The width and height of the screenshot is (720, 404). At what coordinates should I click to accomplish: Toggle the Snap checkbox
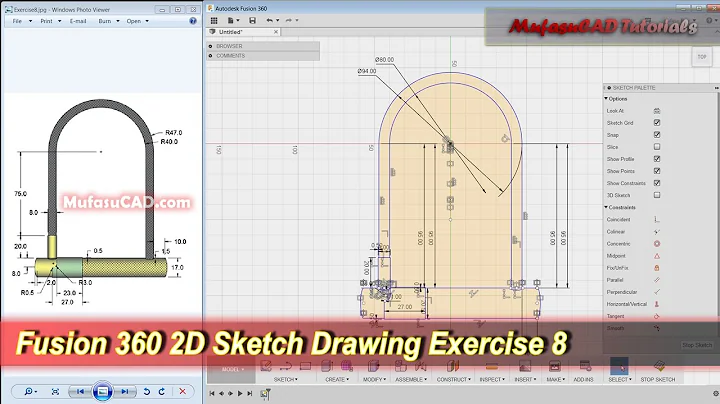(x=657, y=135)
